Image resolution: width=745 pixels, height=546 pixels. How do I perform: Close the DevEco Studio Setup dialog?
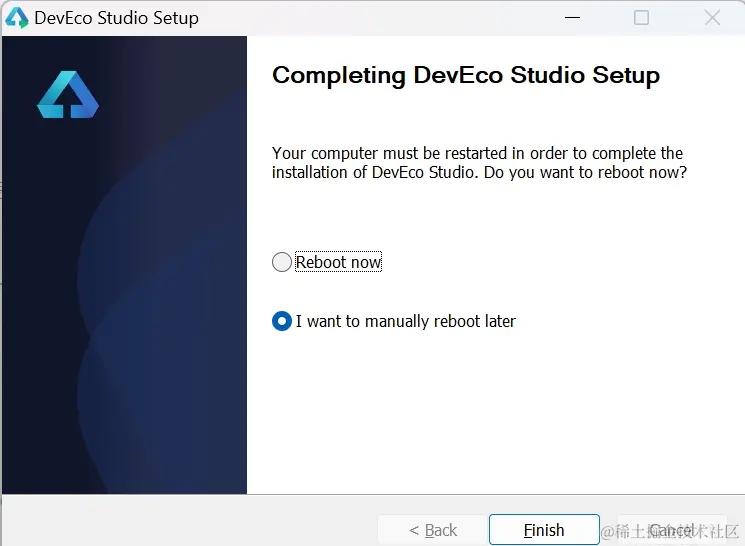[x=712, y=18]
